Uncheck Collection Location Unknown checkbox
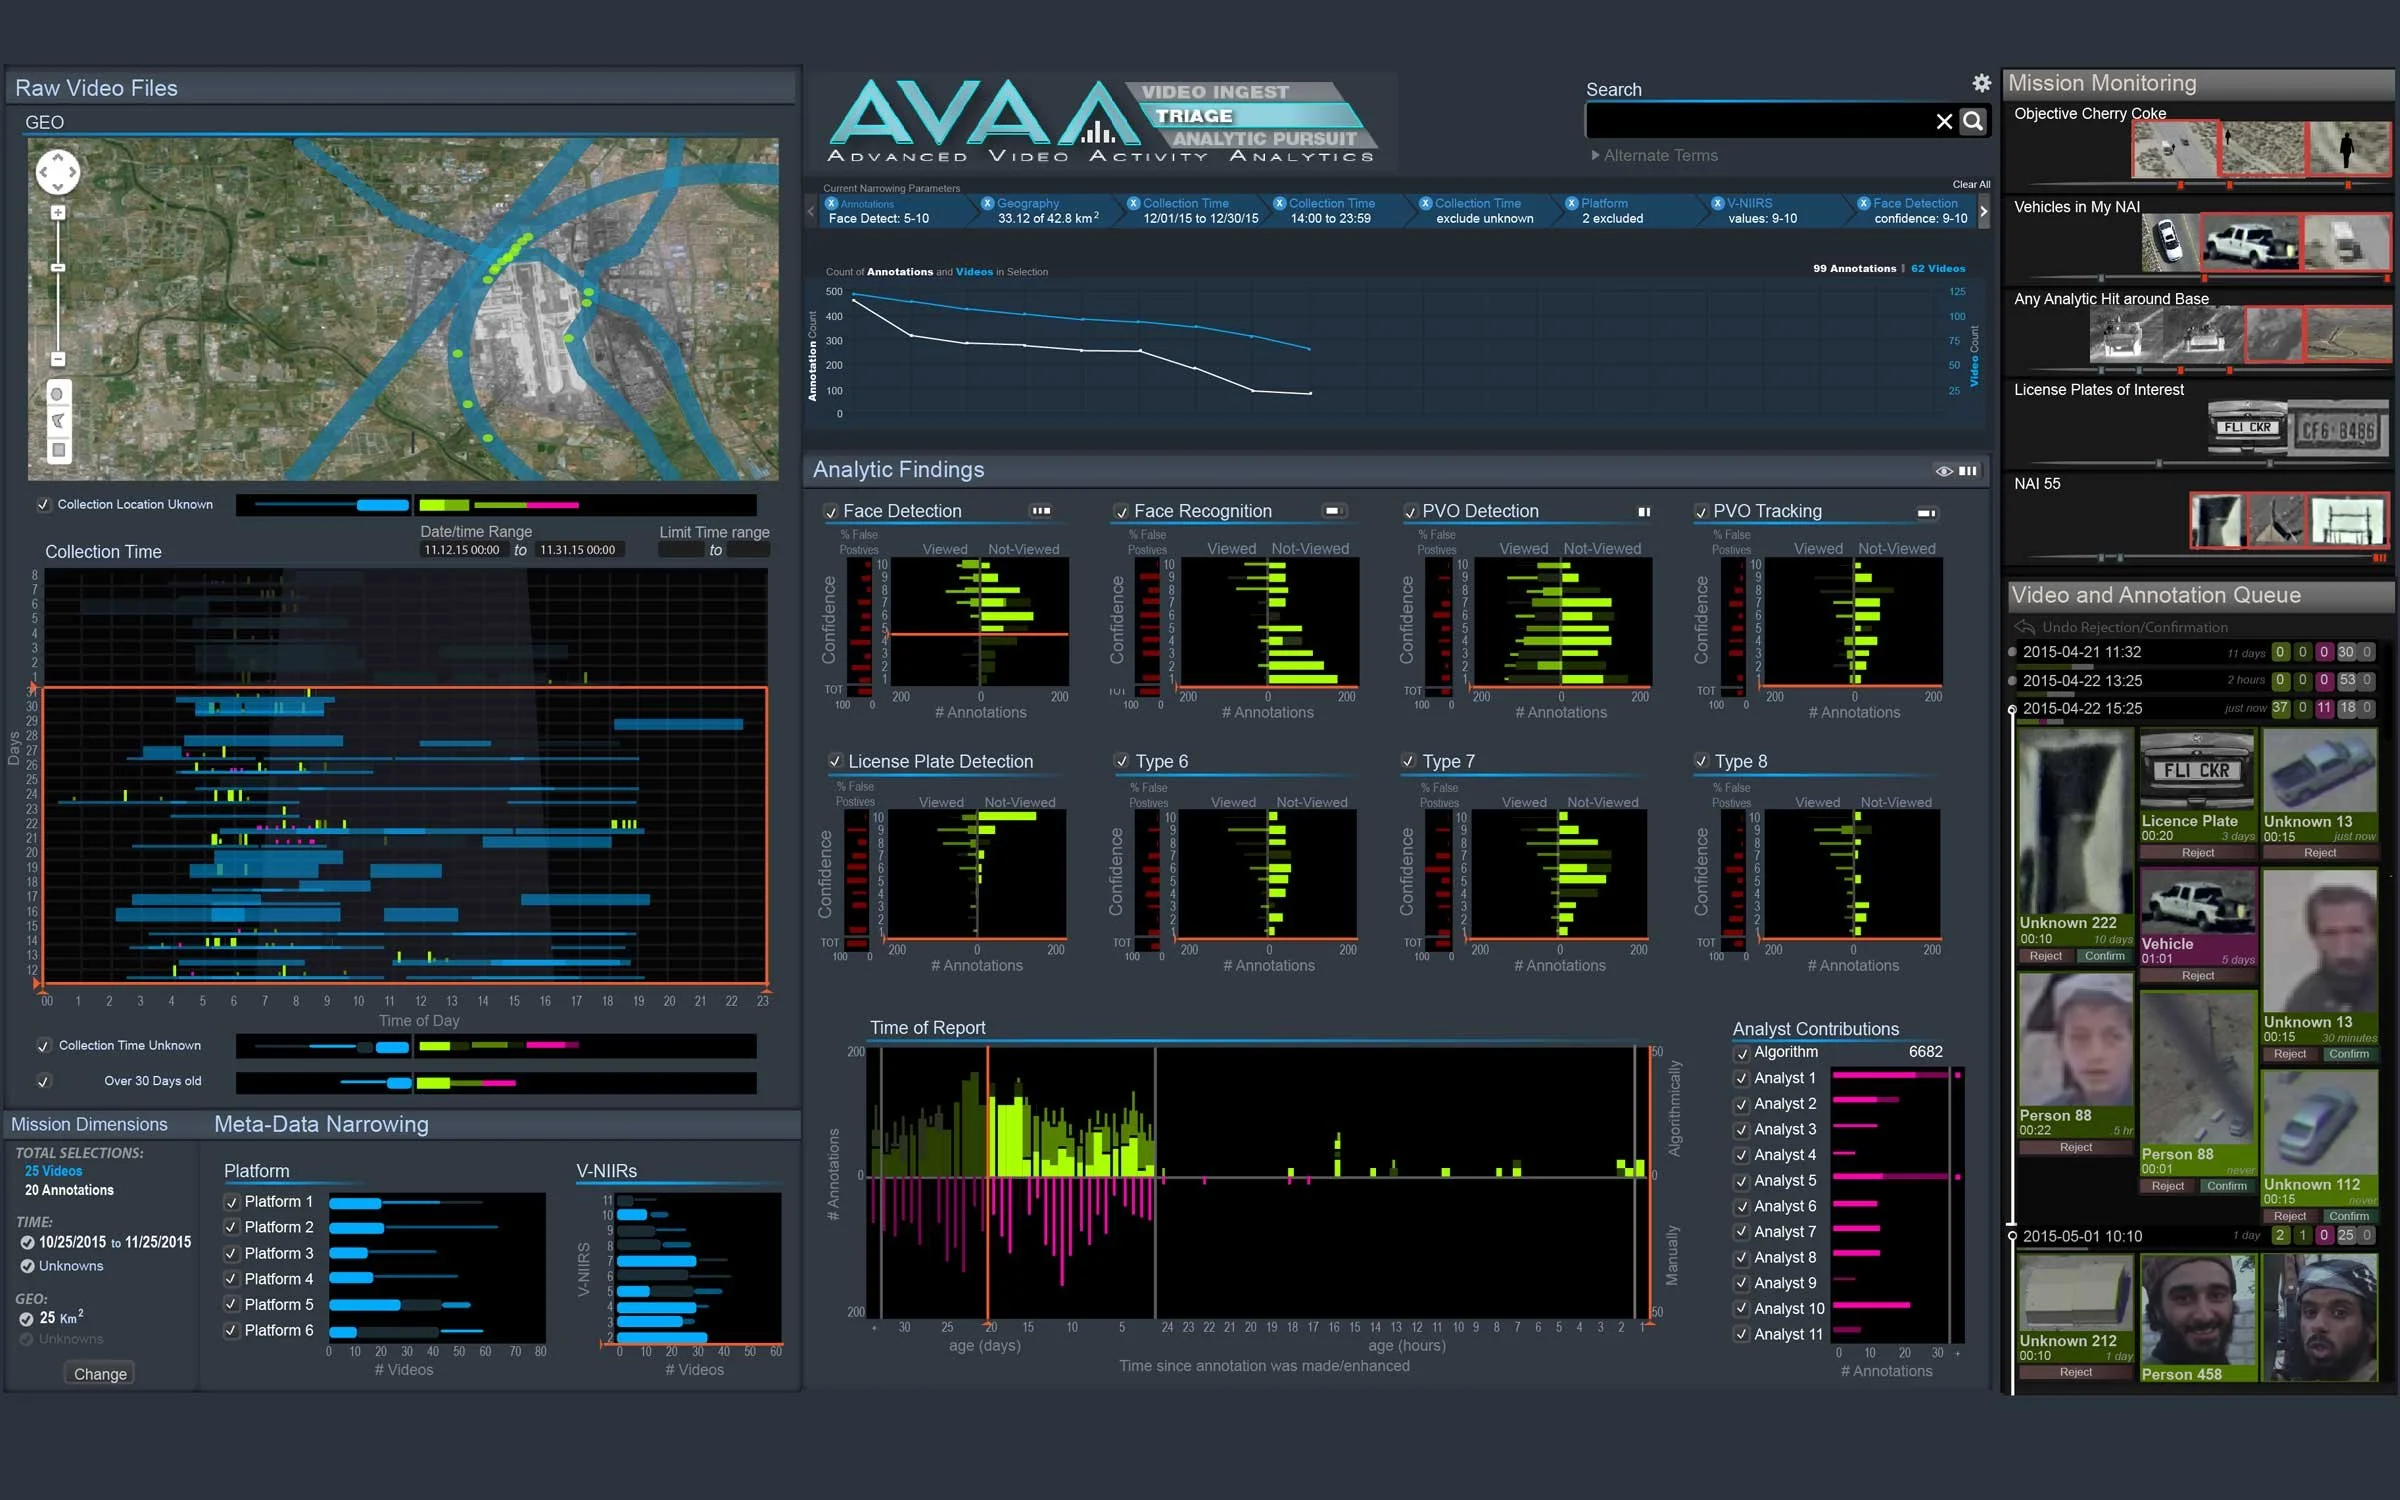This screenshot has height=1500, width=2400. pyautogui.click(x=44, y=505)
